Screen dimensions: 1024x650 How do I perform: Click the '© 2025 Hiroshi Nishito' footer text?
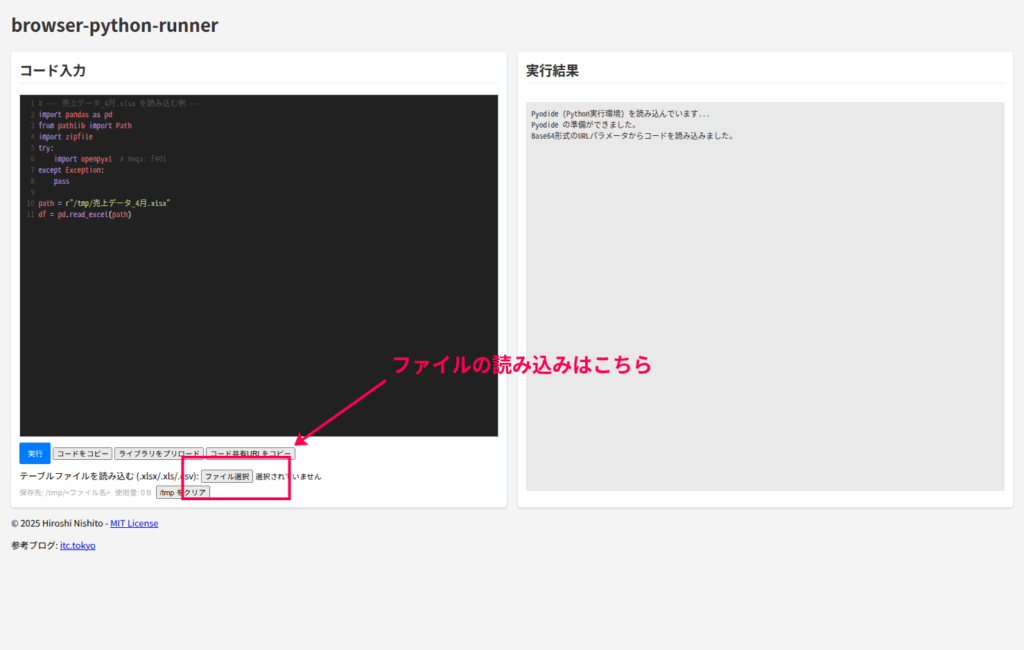pos(57,523)
